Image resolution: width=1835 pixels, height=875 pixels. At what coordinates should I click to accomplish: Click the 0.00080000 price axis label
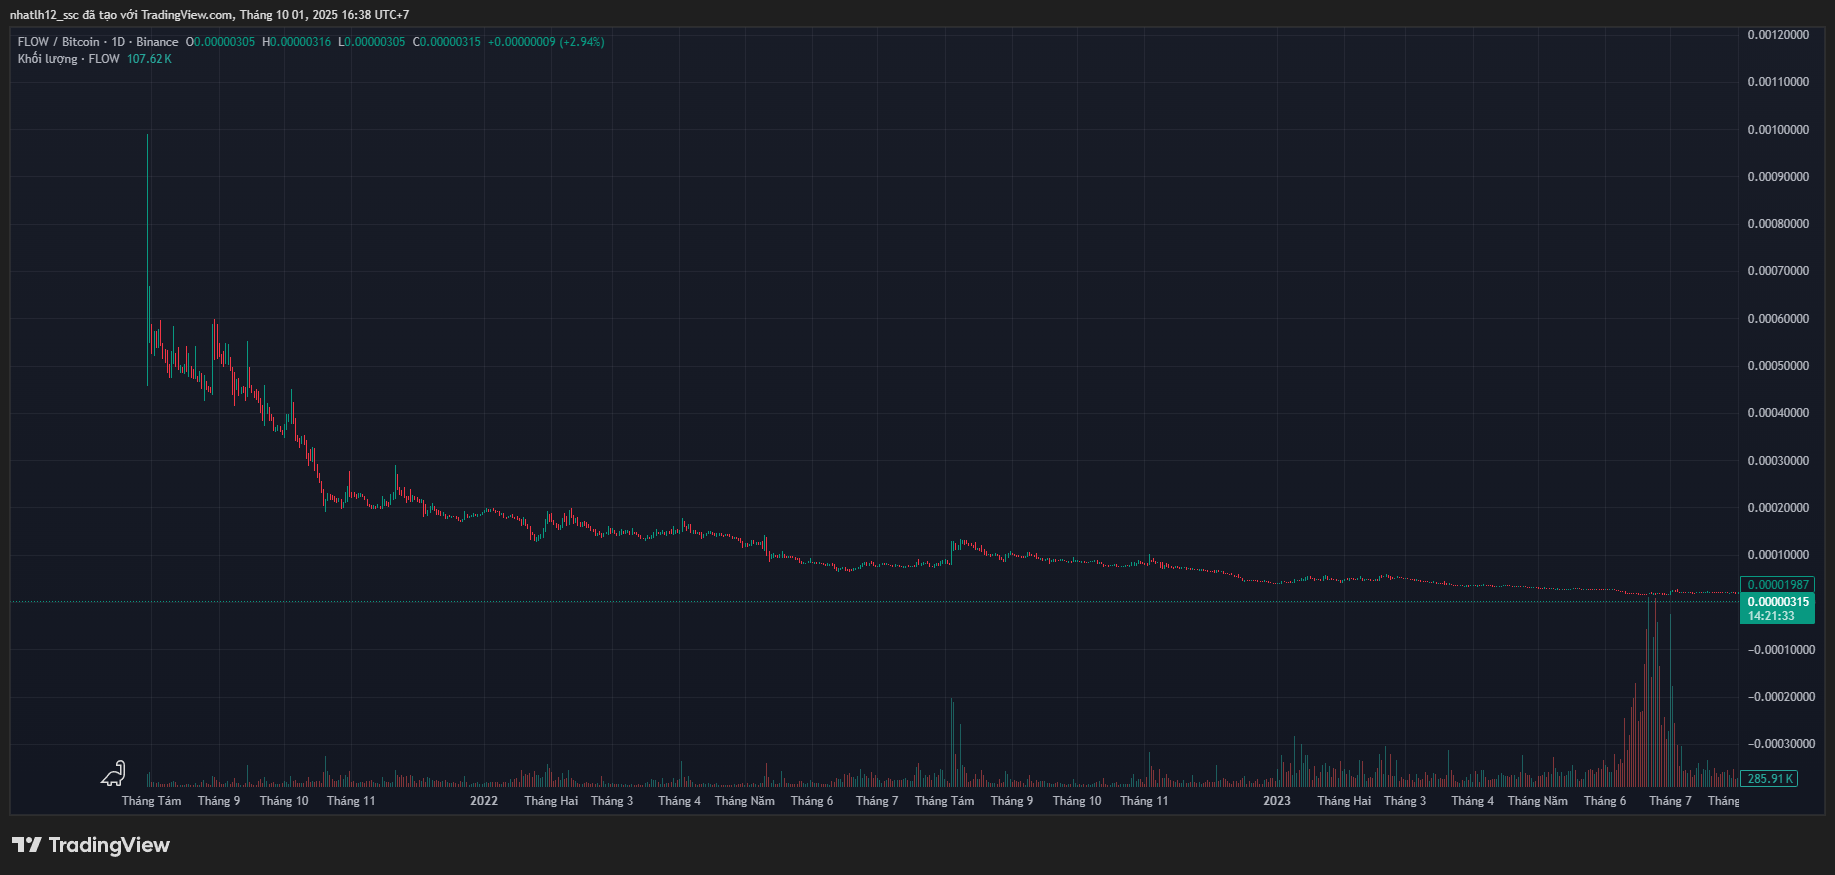point(1778,224)
